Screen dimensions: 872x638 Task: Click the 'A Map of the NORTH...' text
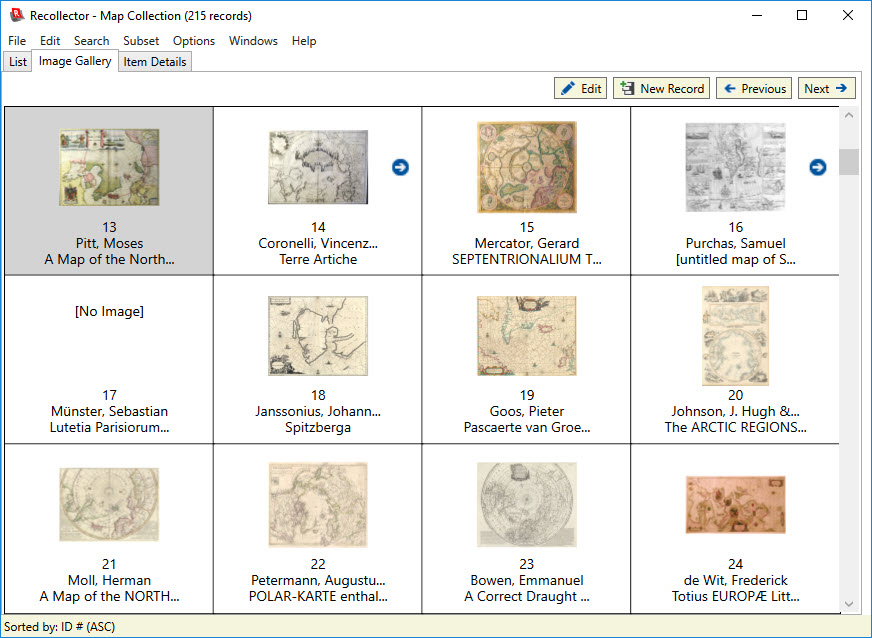pos(109,596)
